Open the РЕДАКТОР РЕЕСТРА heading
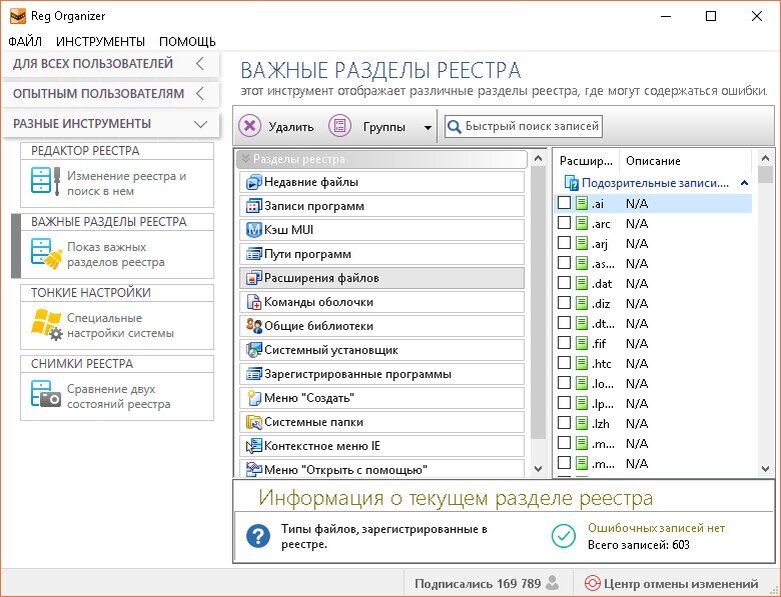 click(85, 151)
